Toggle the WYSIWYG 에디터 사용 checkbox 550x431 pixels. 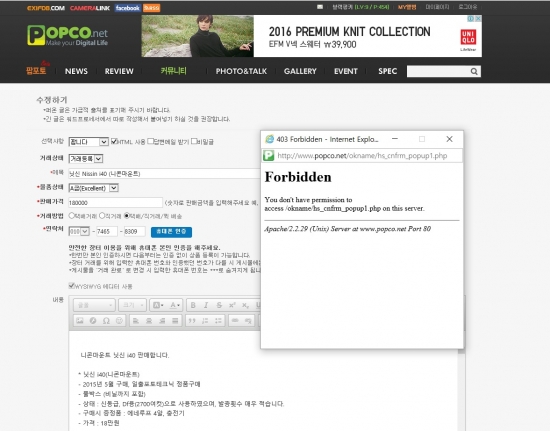click(72, 285)
